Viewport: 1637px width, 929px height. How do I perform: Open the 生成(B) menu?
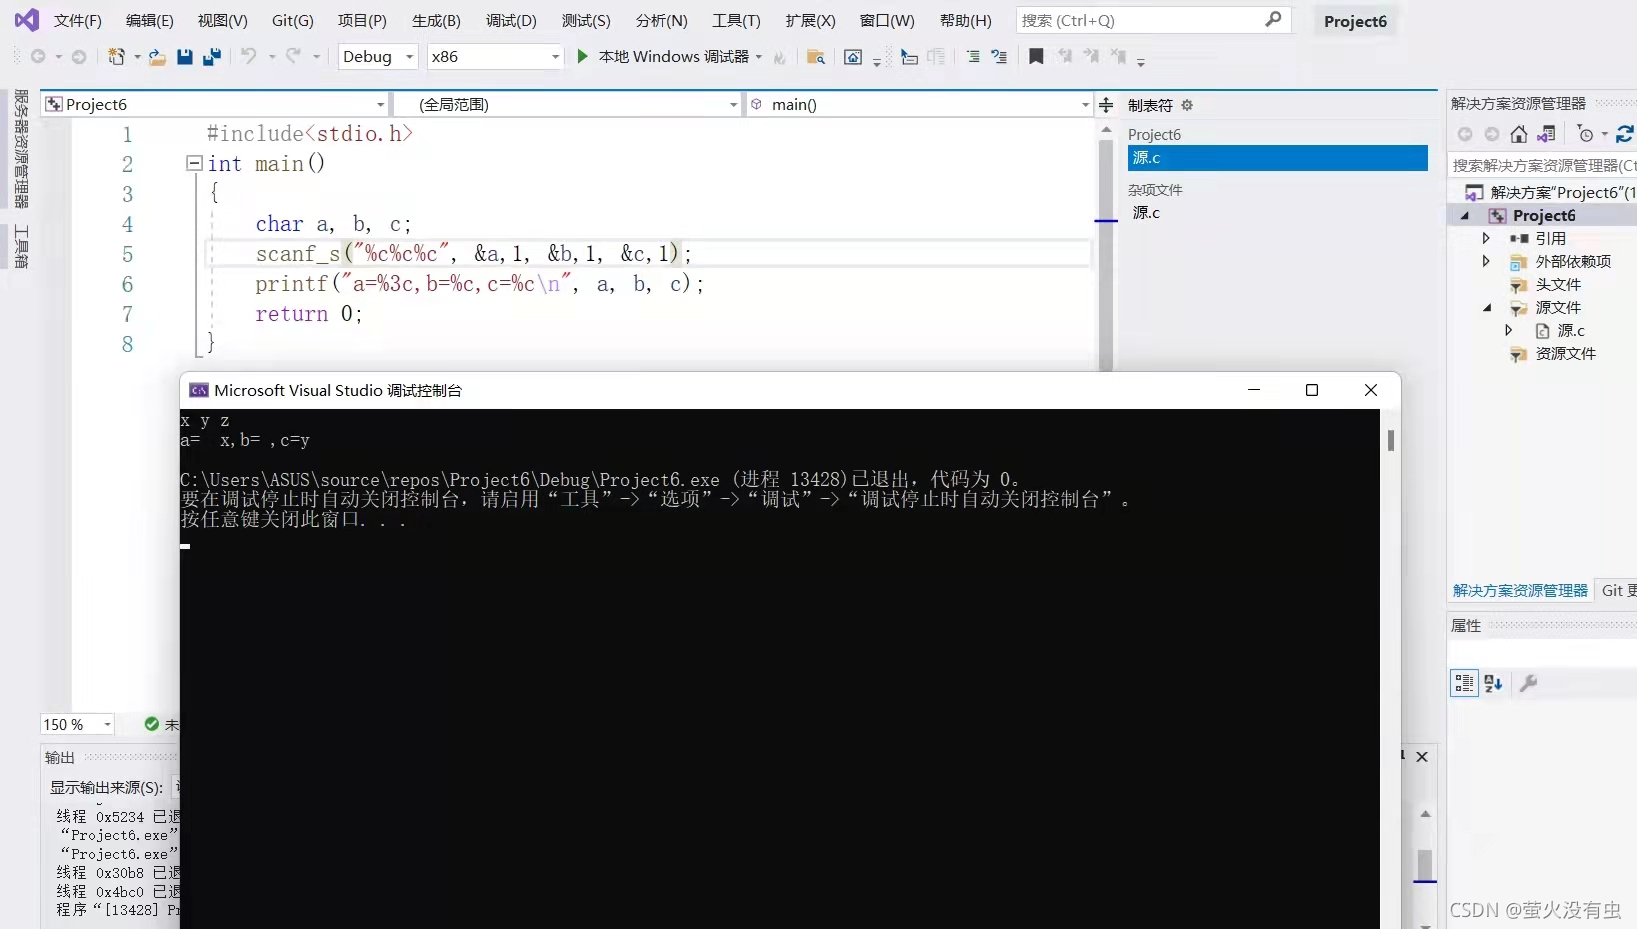tap(436, 20)
